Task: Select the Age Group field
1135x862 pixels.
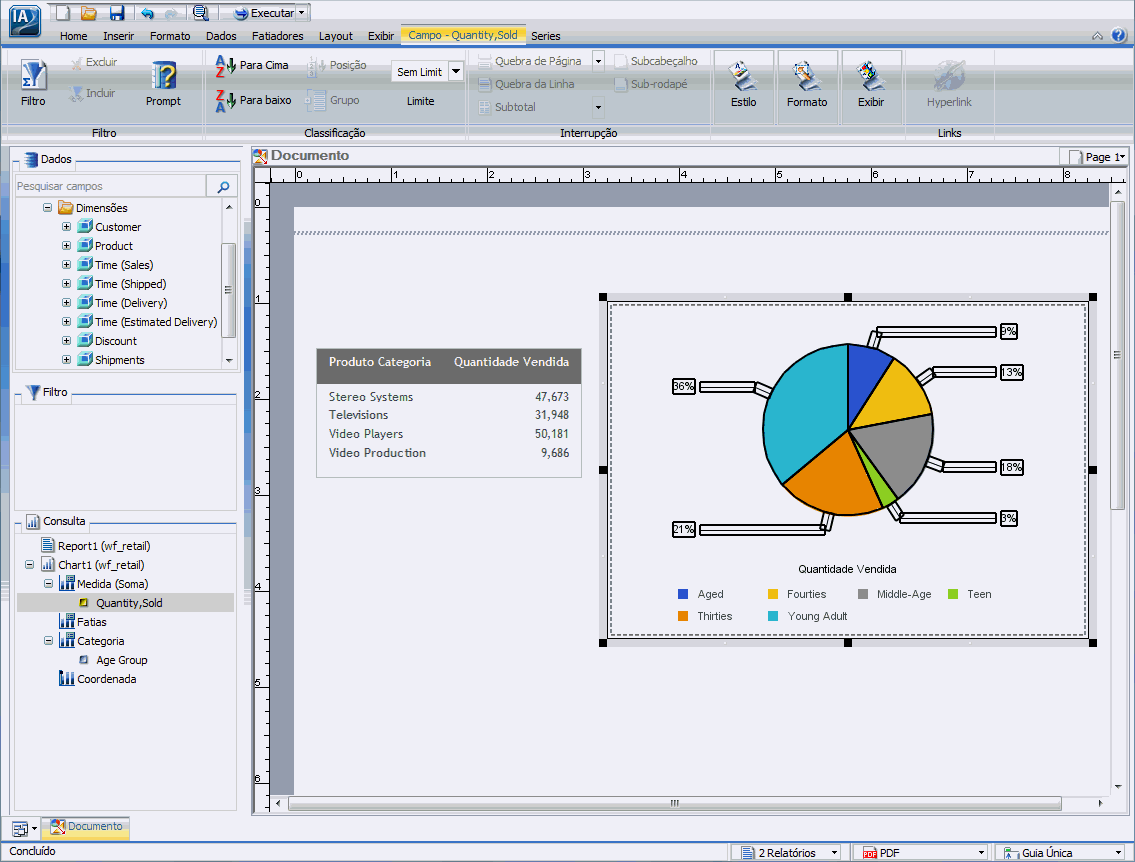Action: (x=122, y=660)
